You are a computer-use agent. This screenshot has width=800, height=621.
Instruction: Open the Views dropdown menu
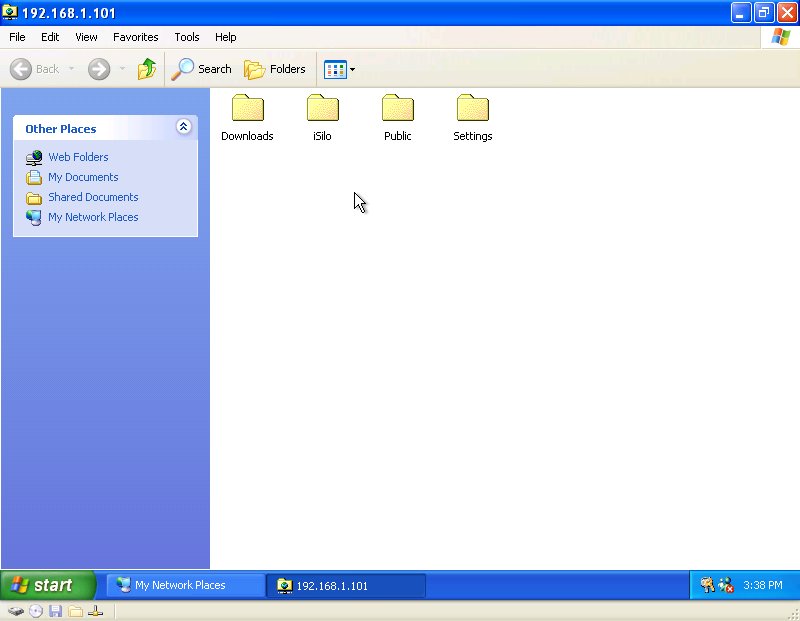340,69
